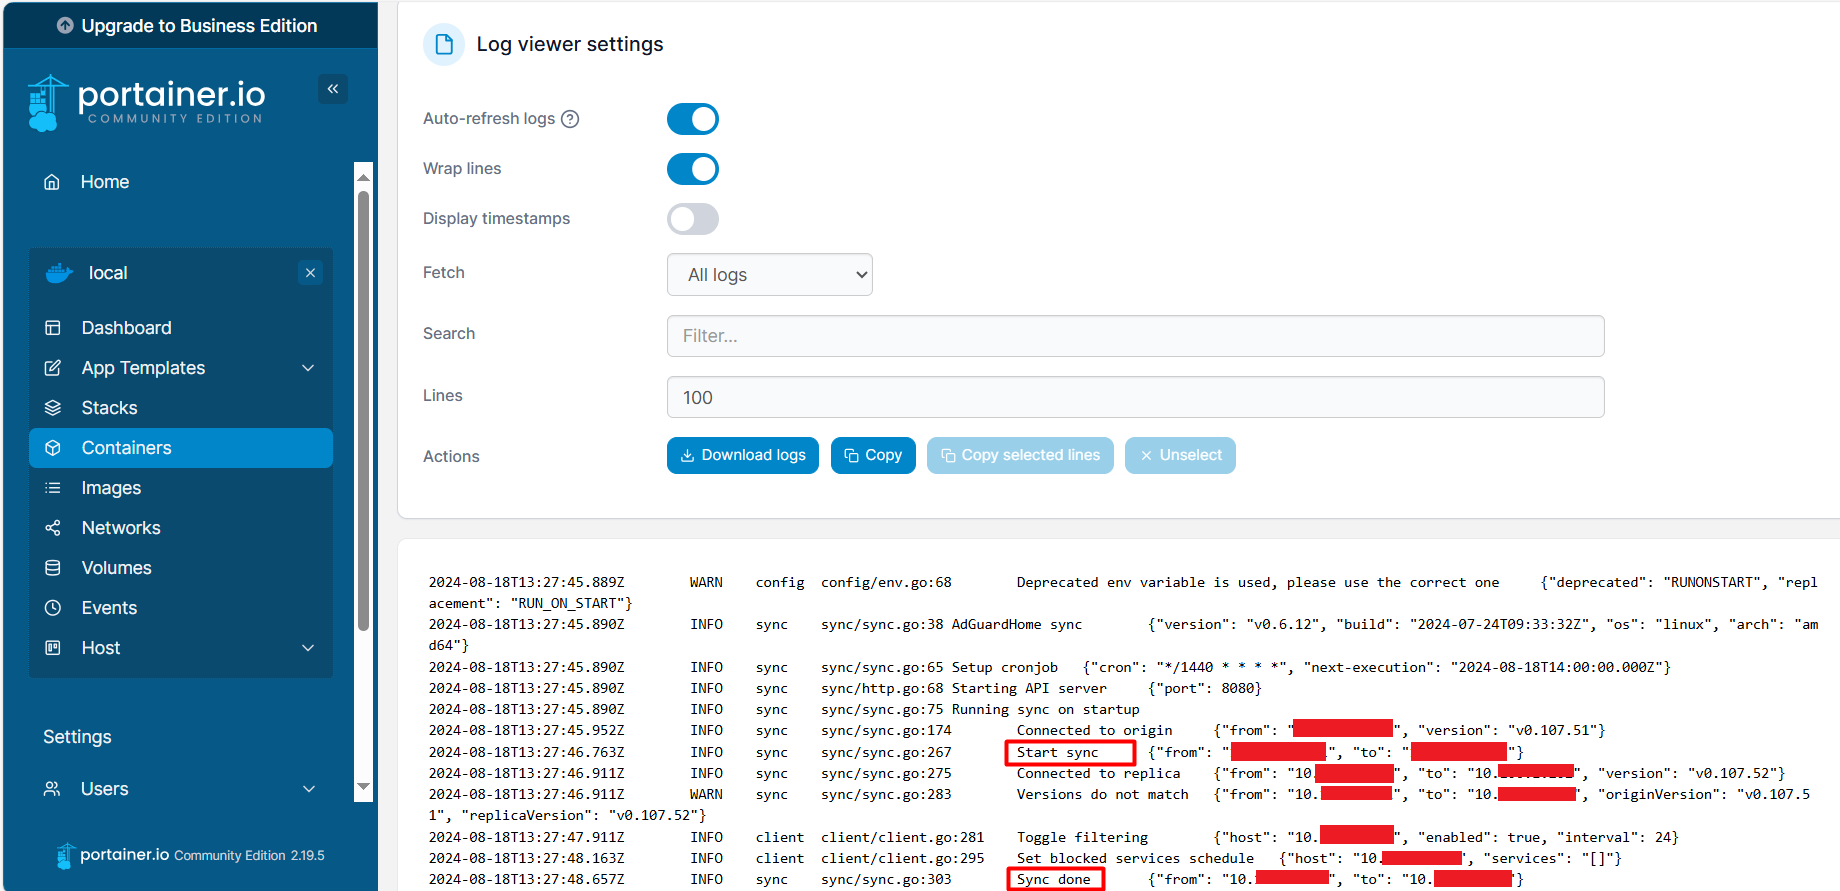
Task: Click the sidebar scrollbar up arrow
Action: pos(364,176)
